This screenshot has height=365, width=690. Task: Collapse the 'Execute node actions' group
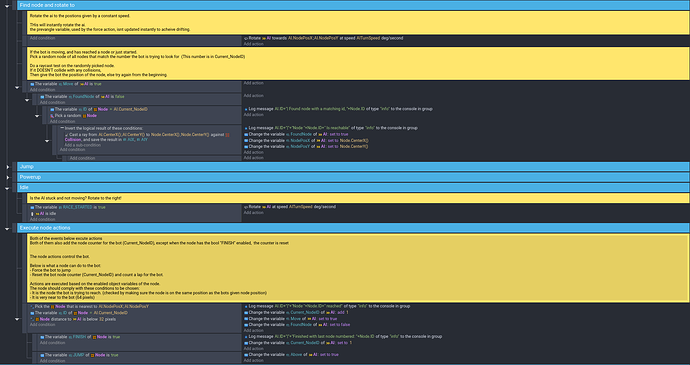coord(7,229)
